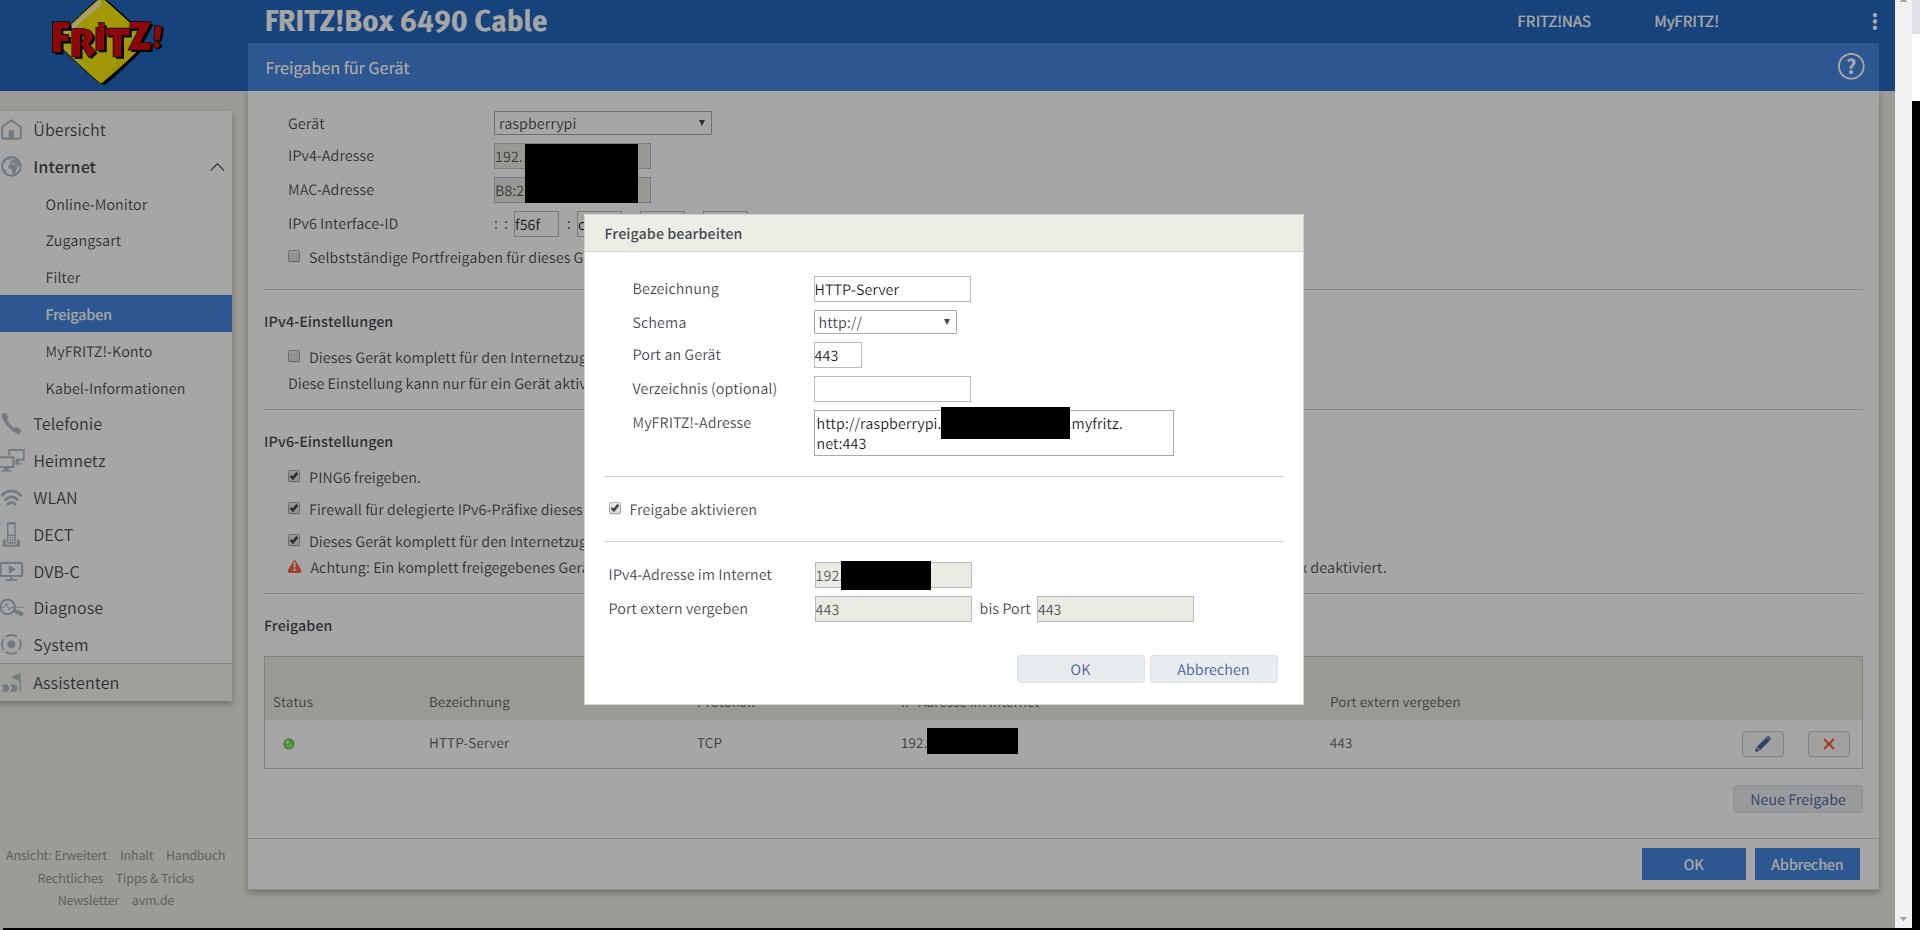Confirm dialog with OK button
The width and height of the screenshot is (1920, 930).
(x=1080, y=669)
